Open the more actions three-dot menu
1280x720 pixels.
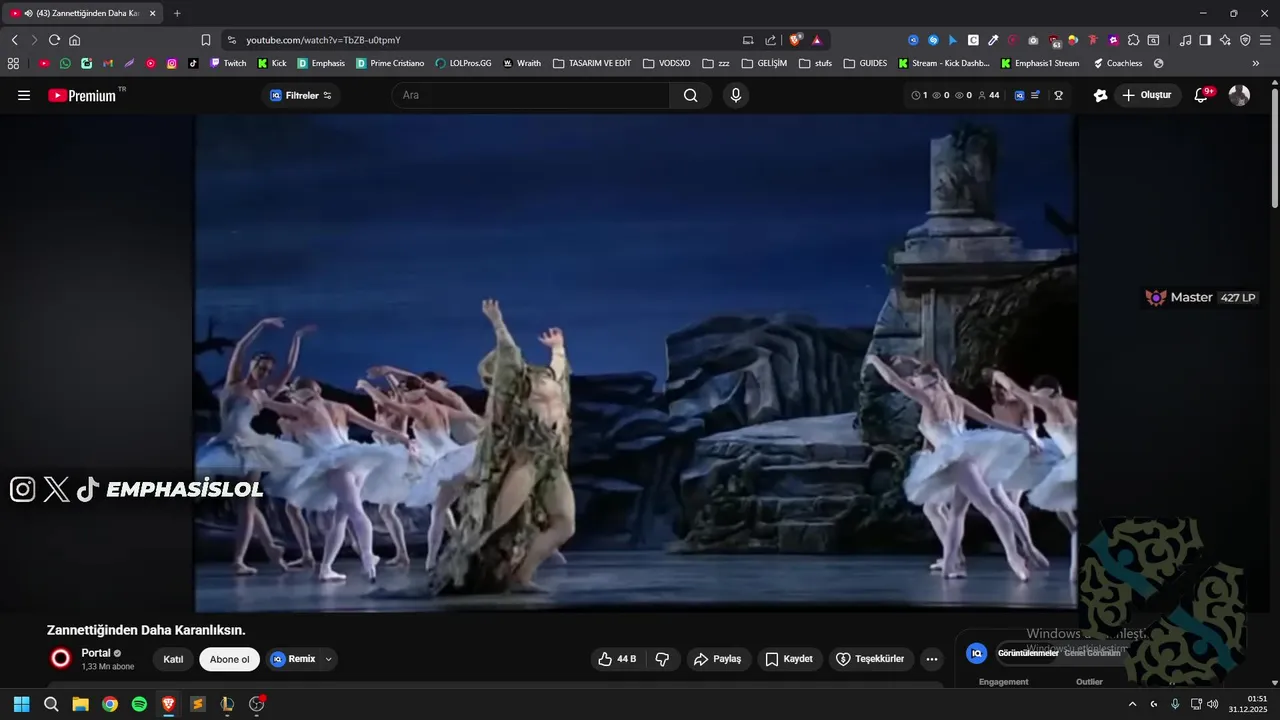point(932,659)
